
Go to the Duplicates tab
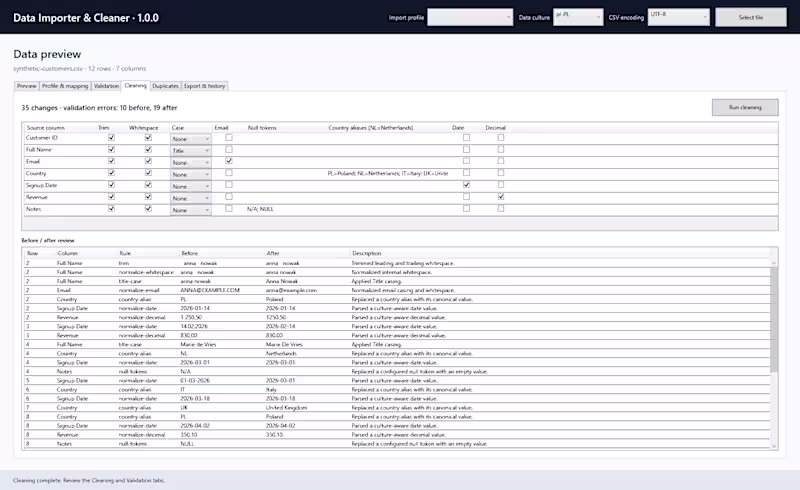(x=165, y=86)
